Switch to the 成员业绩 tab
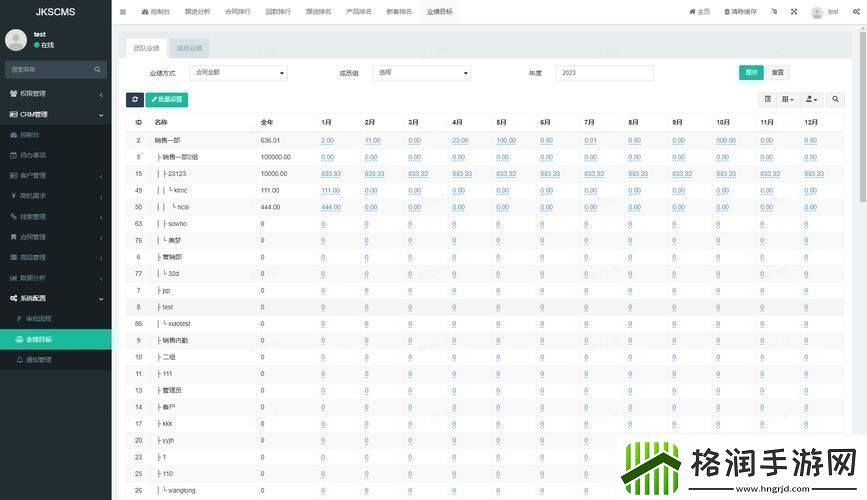The height and width of the screenshot is (500, 867). [188, 48]
